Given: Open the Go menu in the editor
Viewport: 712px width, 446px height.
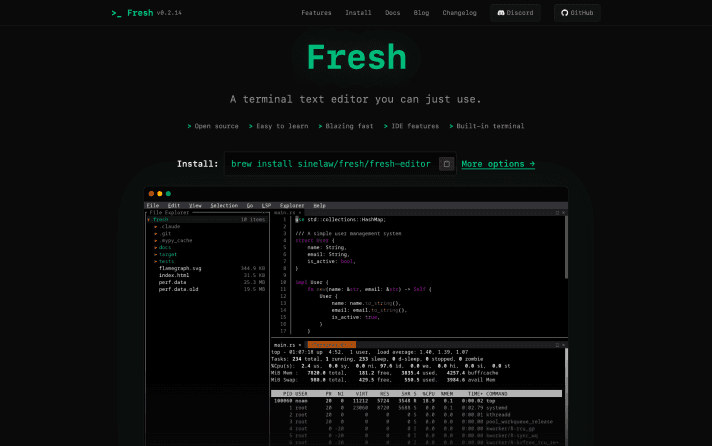Looking at the screenshot, I should (x=250, y=206).
